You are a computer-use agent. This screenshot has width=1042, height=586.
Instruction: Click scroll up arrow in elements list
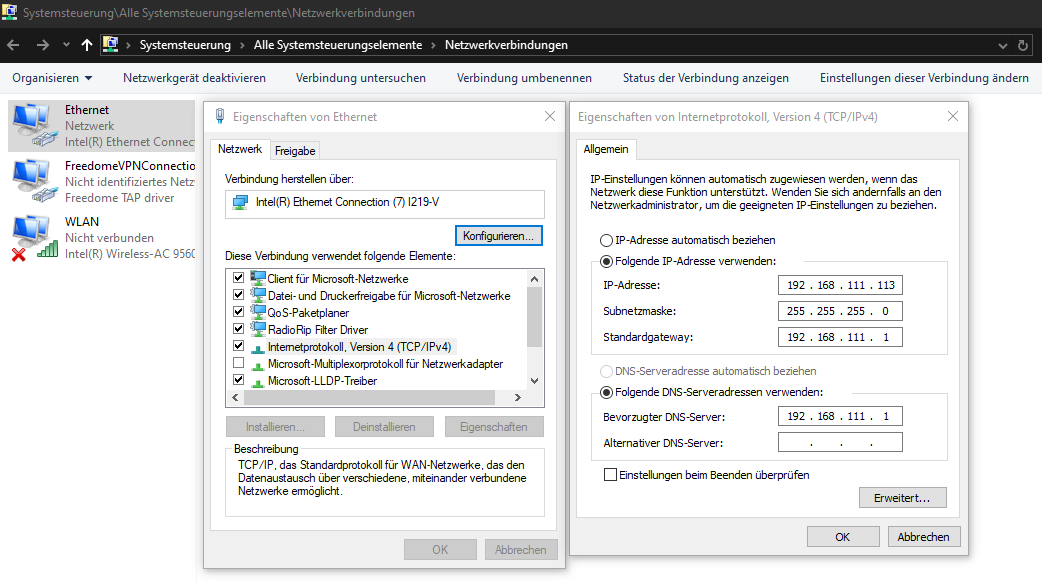[x=534, y=279]
